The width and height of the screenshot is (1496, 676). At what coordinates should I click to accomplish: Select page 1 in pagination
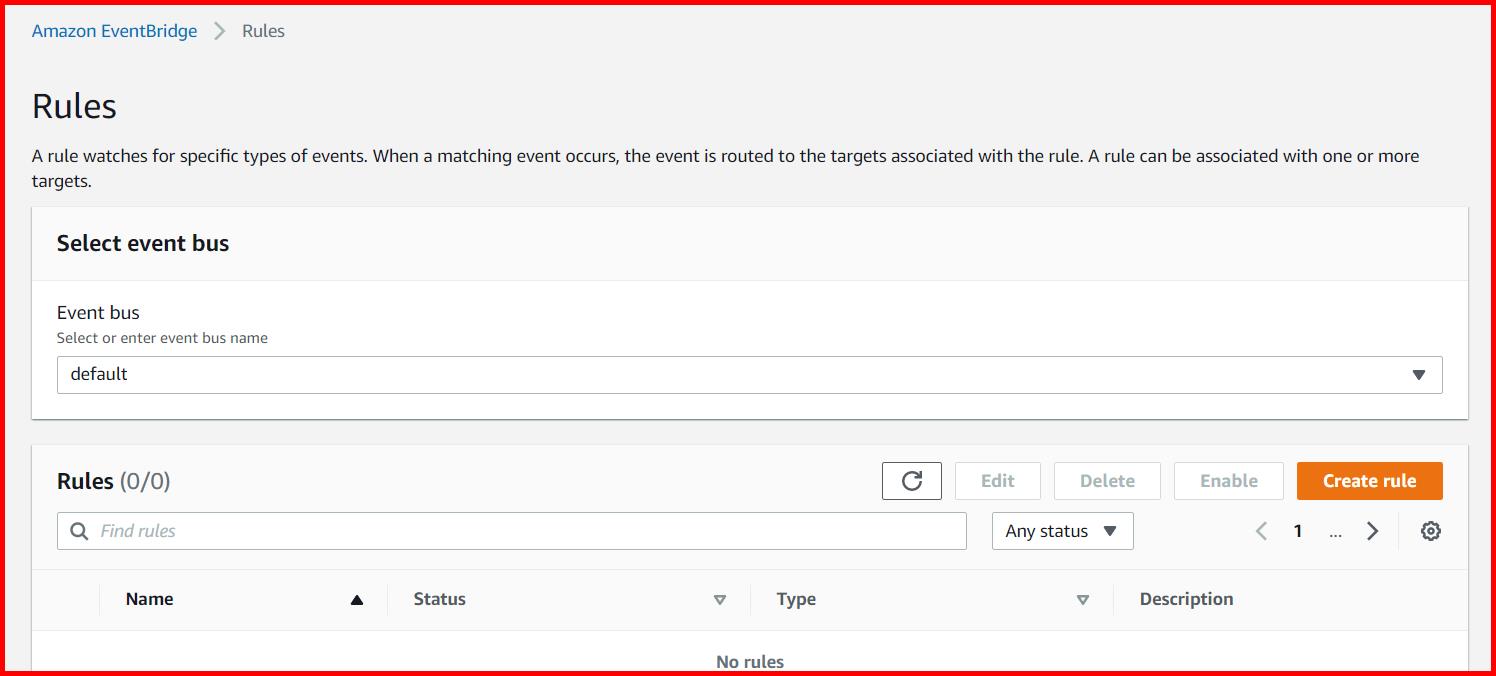[x=1298, y=531]
